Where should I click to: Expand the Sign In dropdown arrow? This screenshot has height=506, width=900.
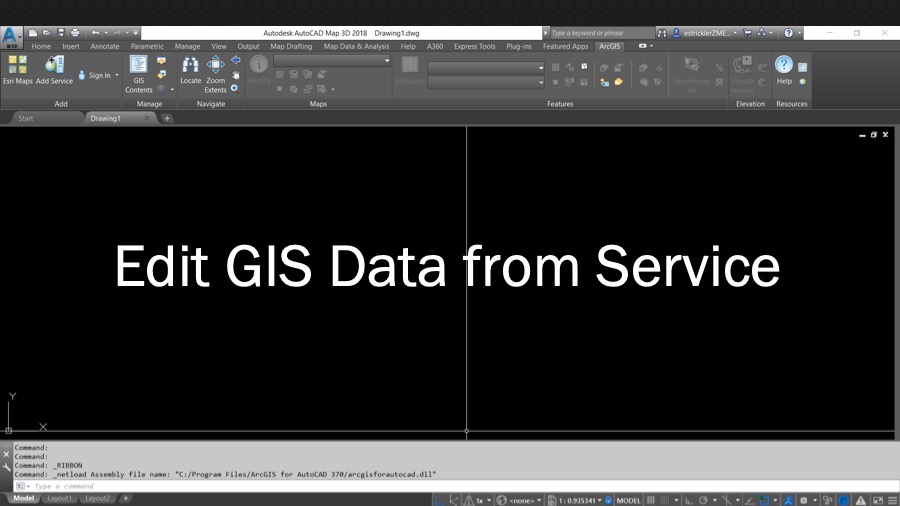click(117, 75)
